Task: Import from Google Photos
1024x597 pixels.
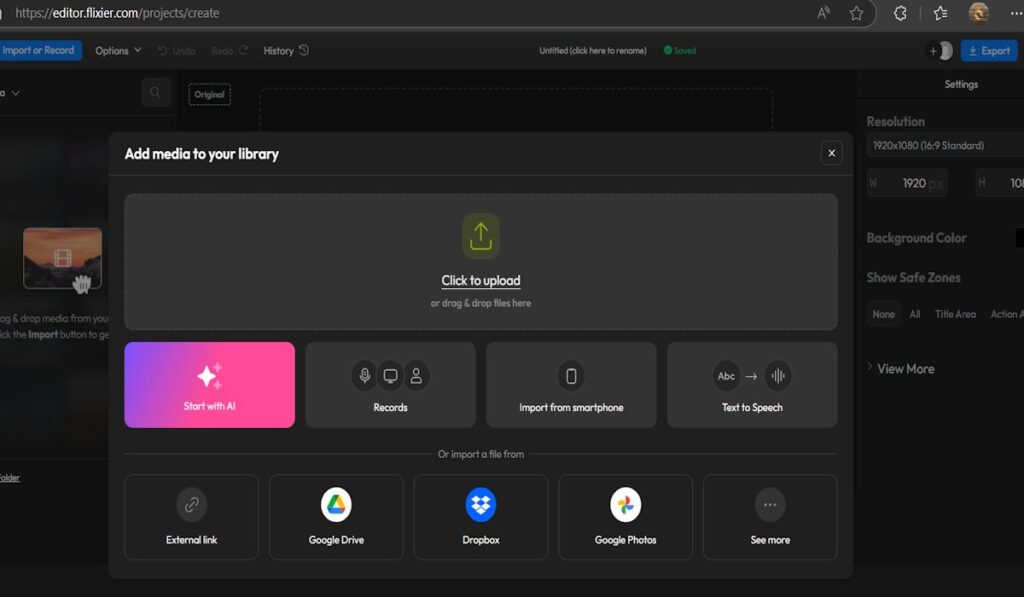Action: [x=625, y=516]
